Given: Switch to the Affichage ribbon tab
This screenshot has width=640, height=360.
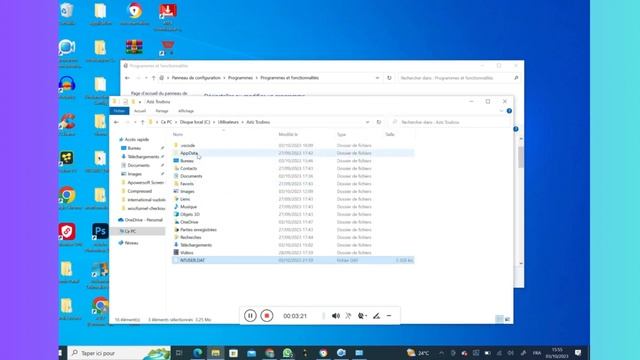Looking at the screenshot, I should (x=186, y=111).
